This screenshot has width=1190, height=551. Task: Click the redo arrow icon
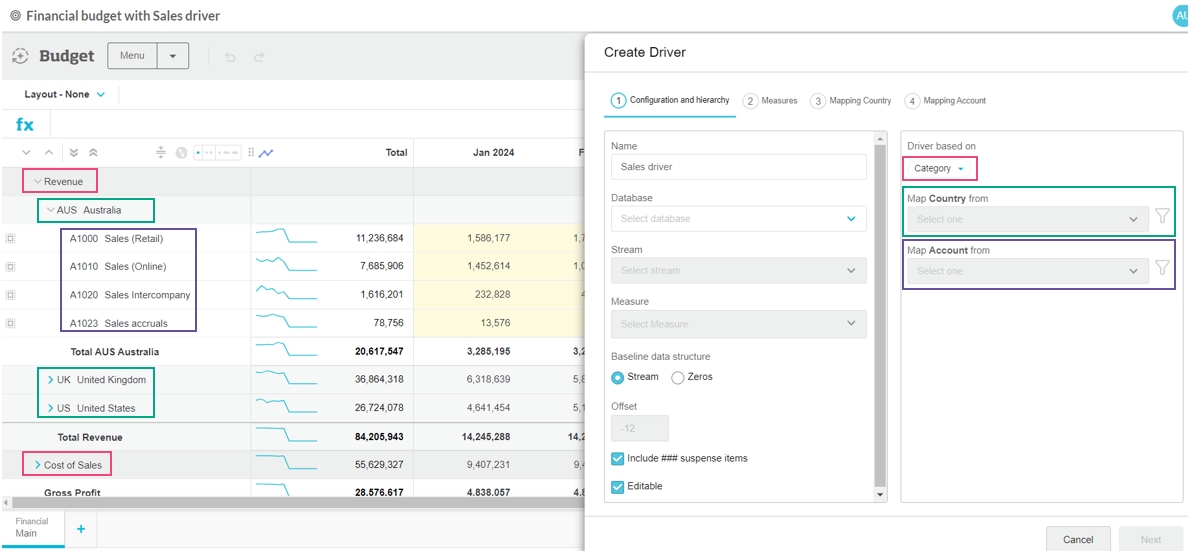point(259,57)
